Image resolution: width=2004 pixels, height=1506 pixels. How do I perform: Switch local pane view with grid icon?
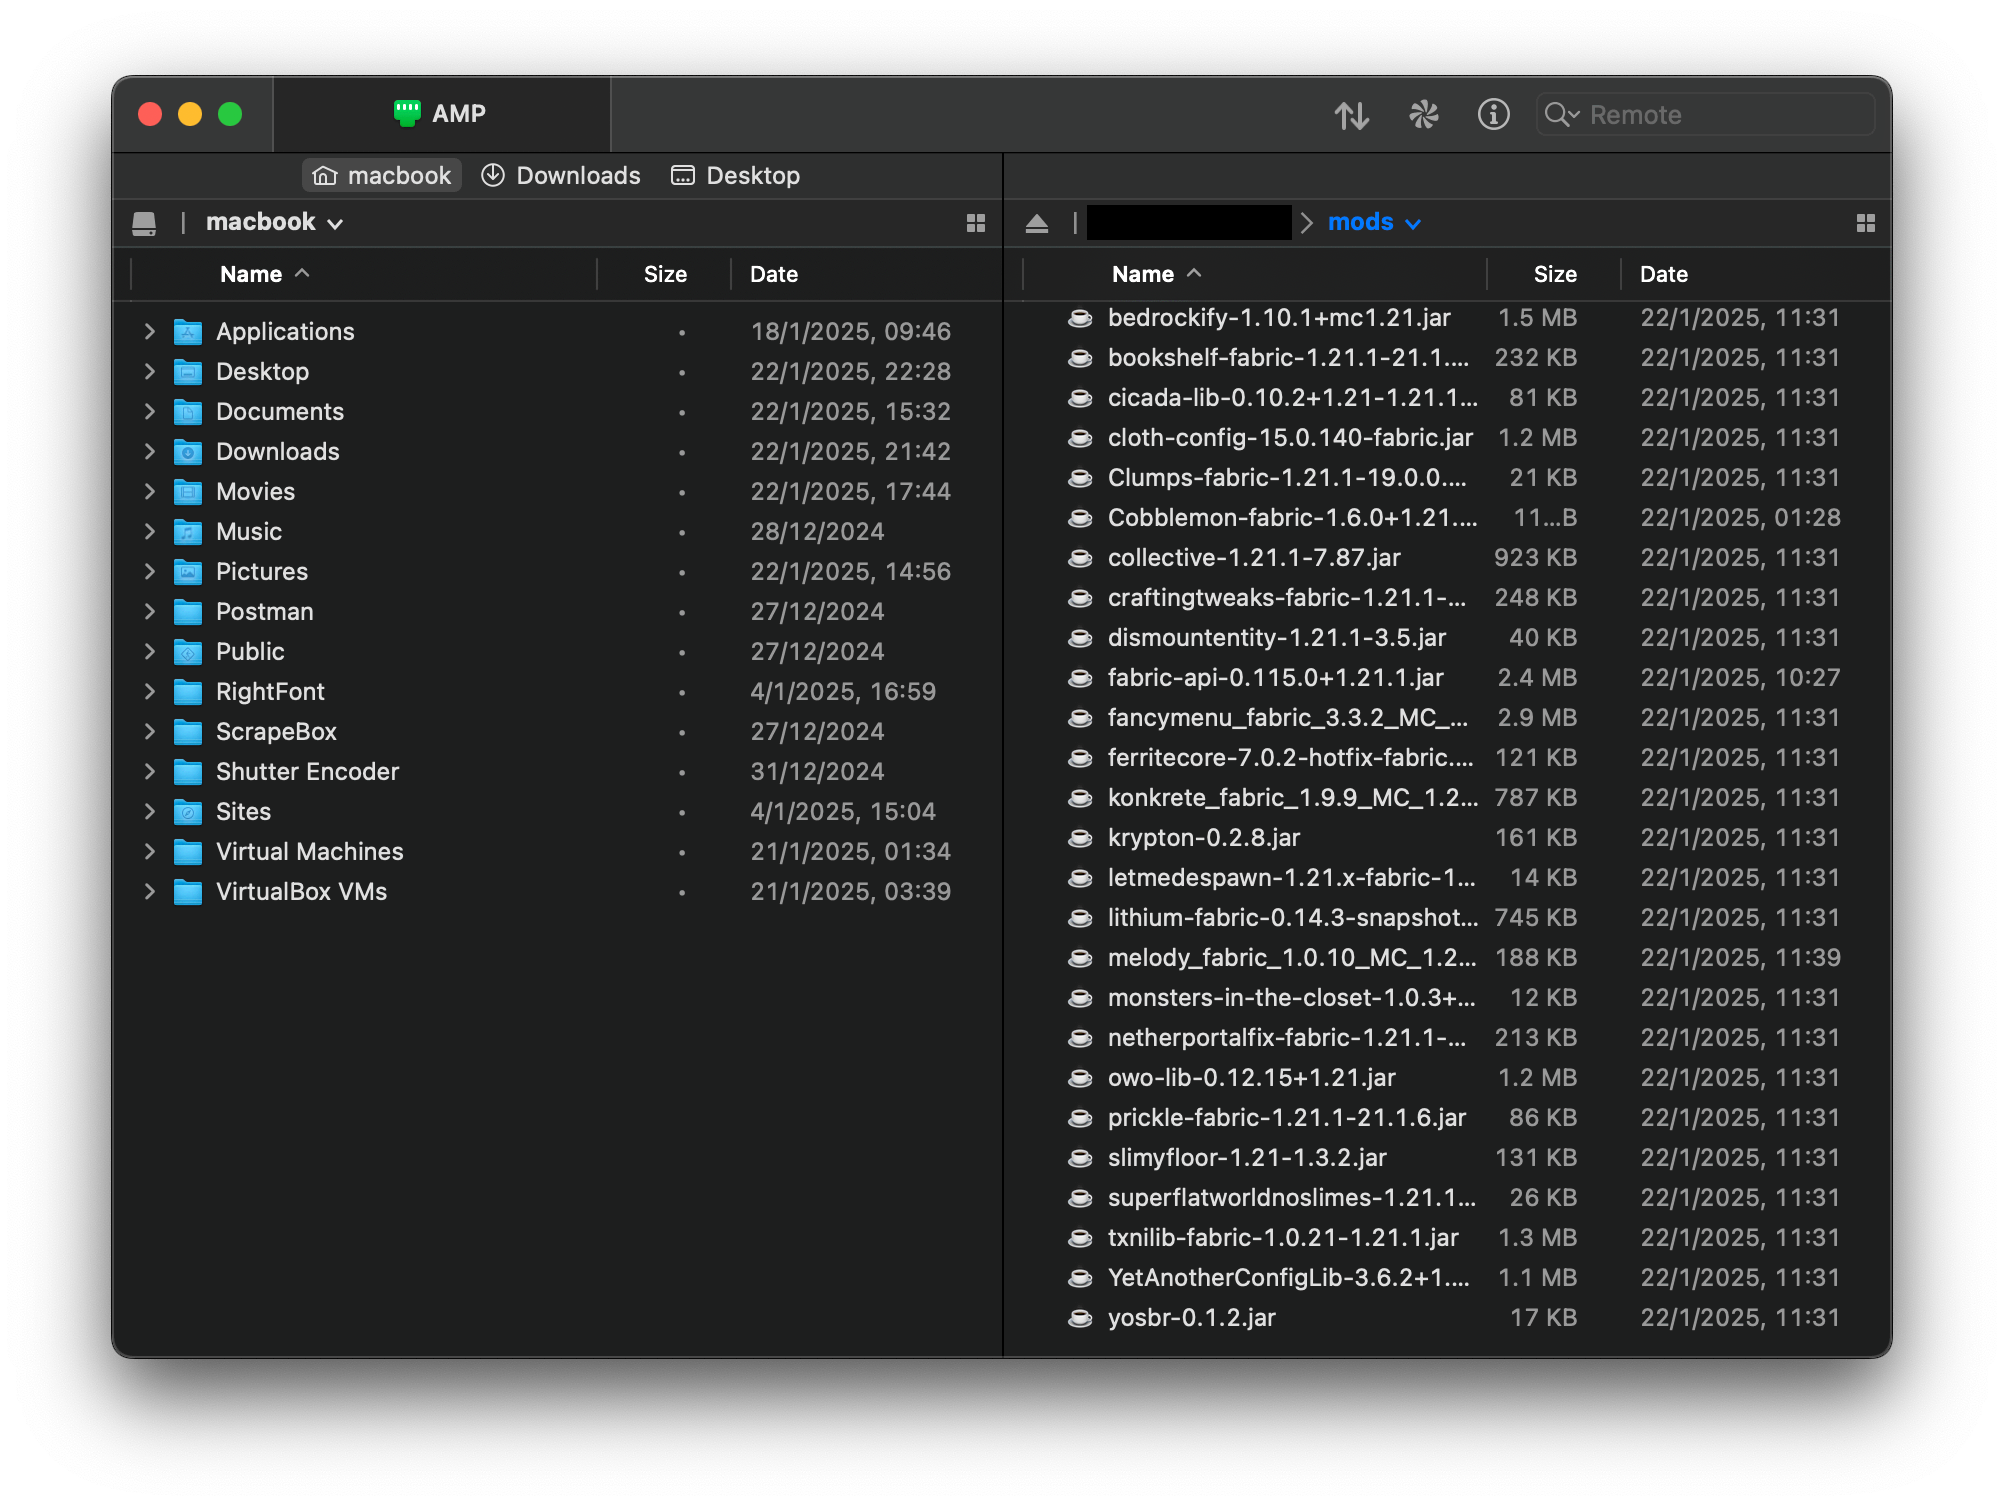tap(976, 223)
